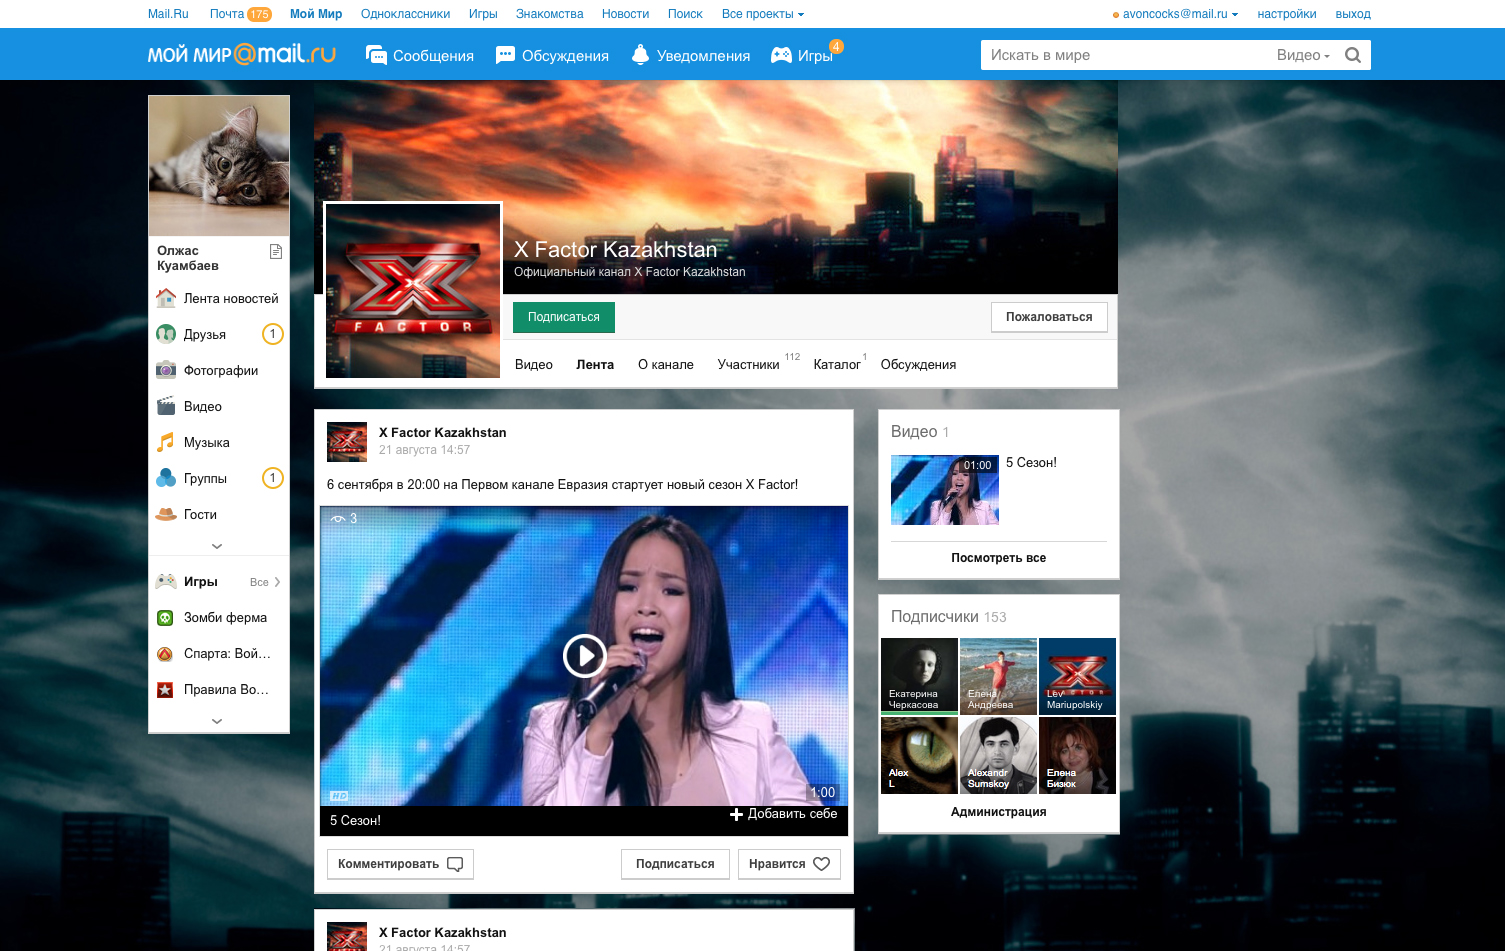1505x951 pixels.
Task: Open the Новости link in top bar
Action: (625, 14)
